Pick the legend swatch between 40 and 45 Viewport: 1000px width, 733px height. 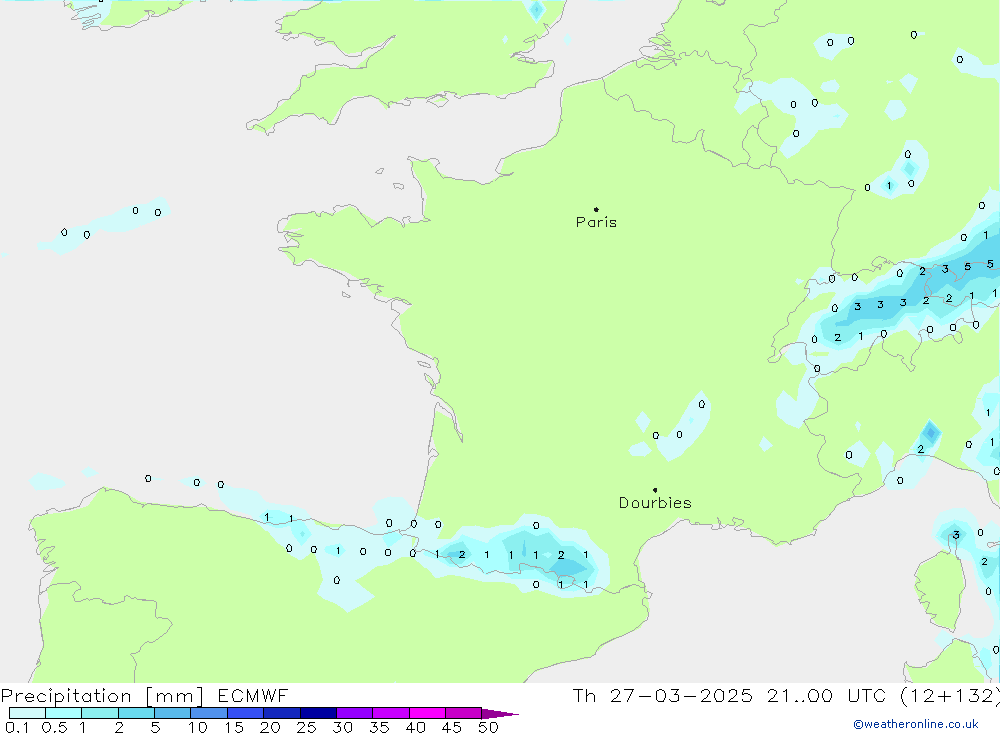pyautogui.click(x=427, y=713)
